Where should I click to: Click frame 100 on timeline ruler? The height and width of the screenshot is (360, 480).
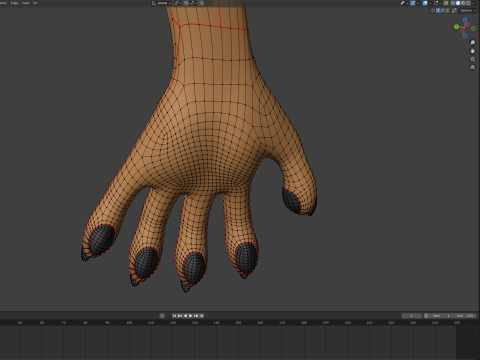129,323
